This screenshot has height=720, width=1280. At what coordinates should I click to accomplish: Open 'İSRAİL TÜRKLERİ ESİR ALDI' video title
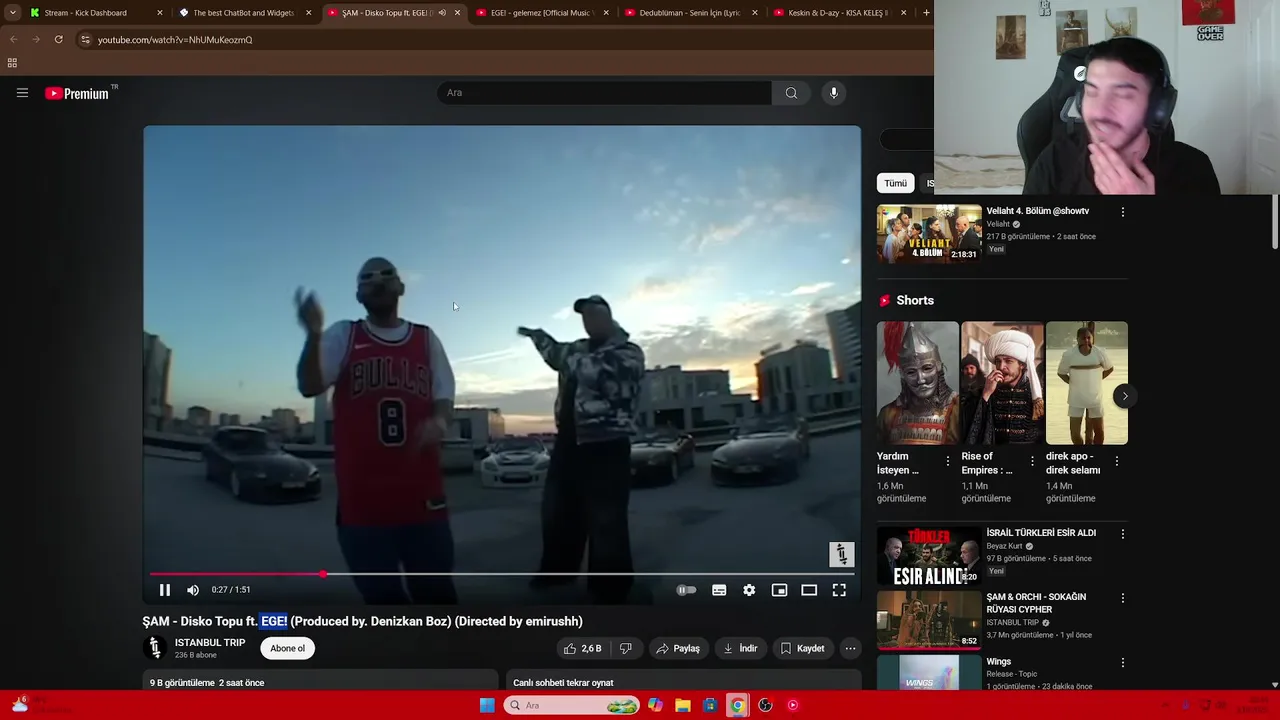(x=1041, y=533)
